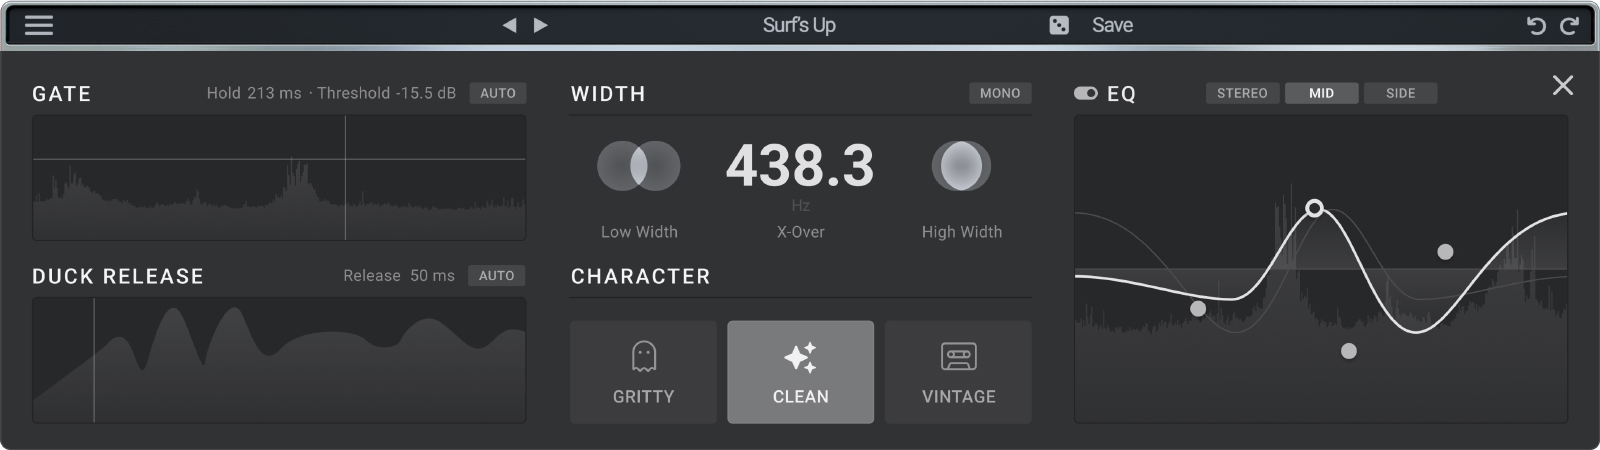Click the undo arrow icon
This screenshot has height=450, width=1600.
click(1536, 26)
